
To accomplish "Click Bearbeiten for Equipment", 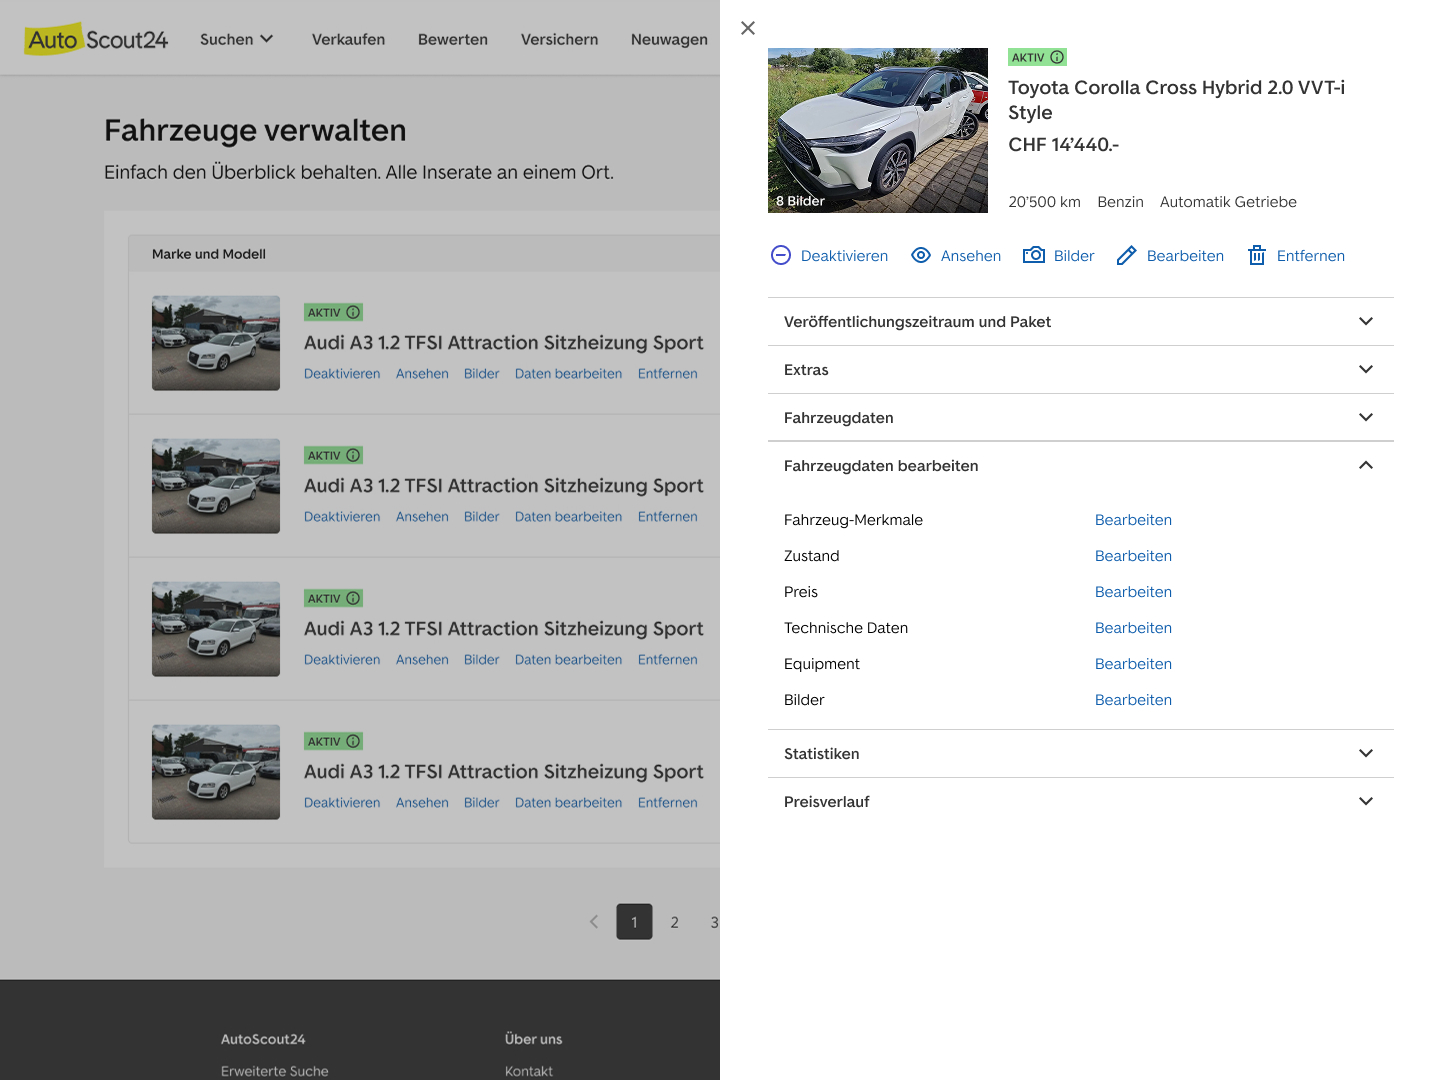I will pos(1133,664).
